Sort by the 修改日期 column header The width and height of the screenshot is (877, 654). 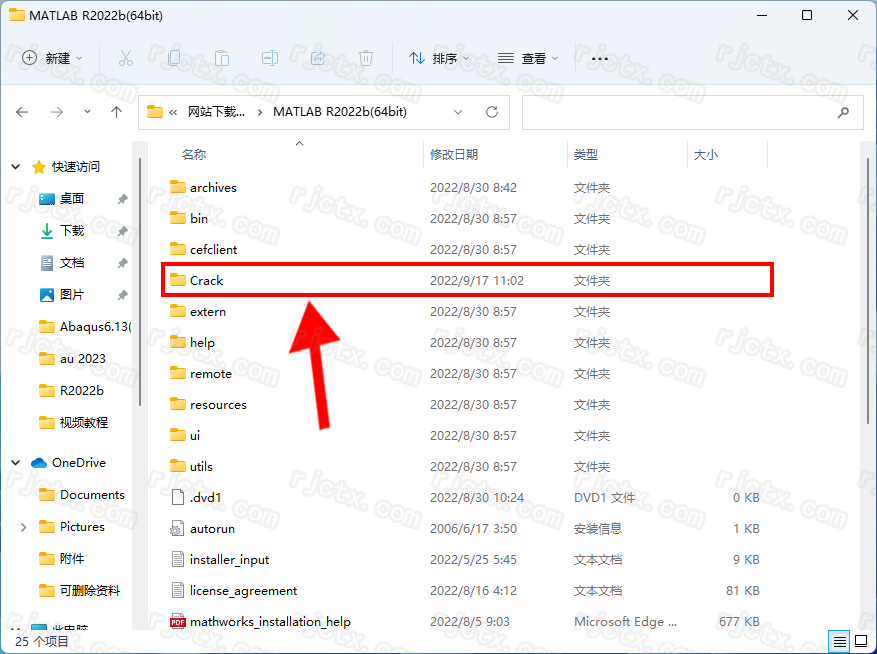pyautogui.click(x=454, y=154)
